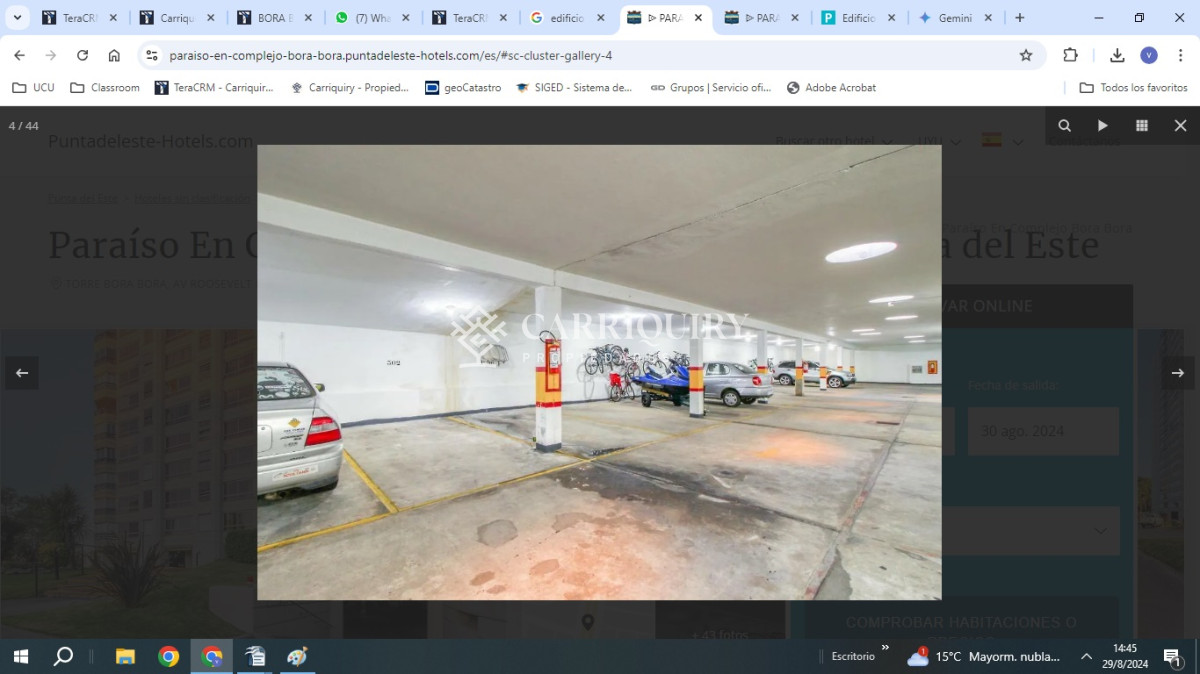
Task: View site information icon in address bar
Action: 151,55
